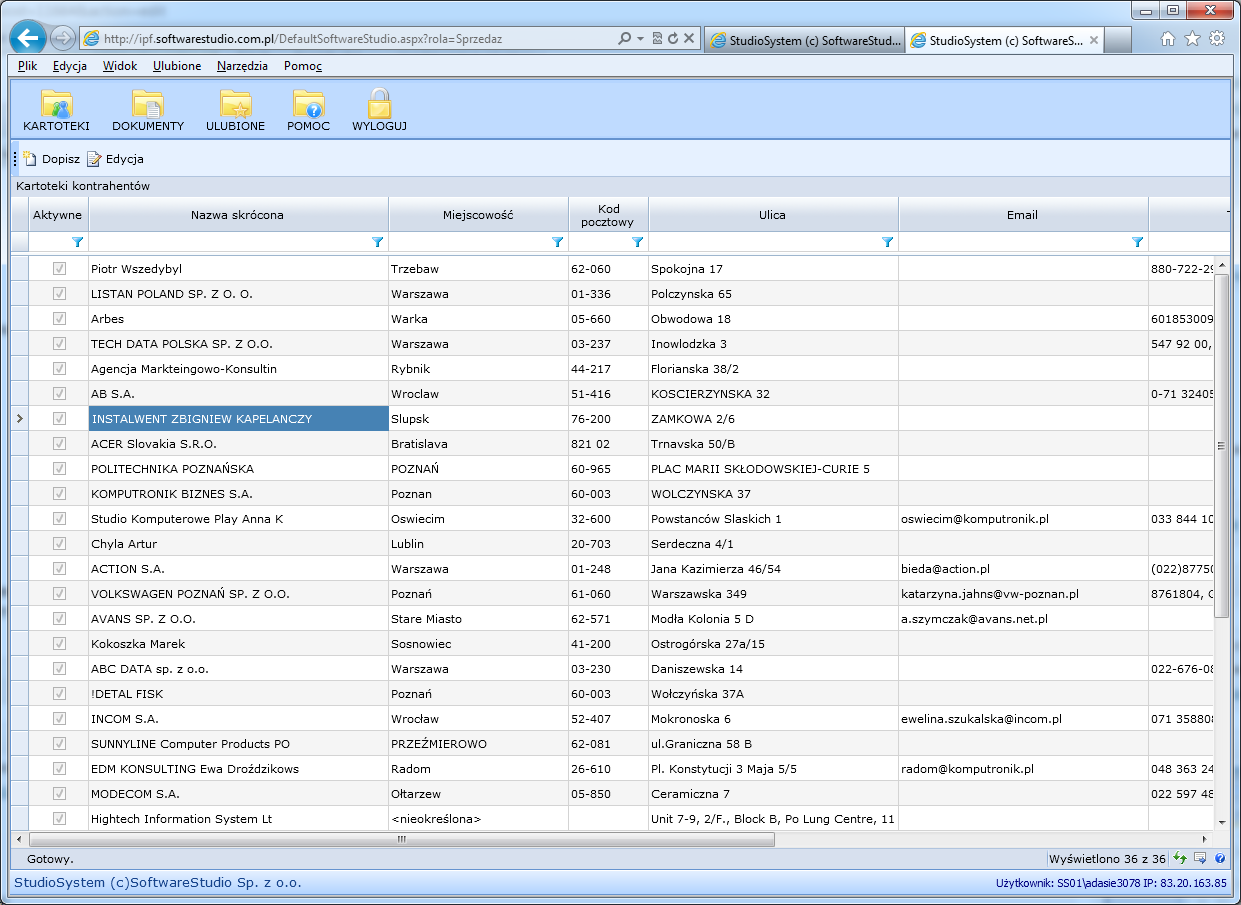This screenshot has height=905, width=1241.
Task: Click the compatibility view icon in address bar
Action: coord(657,39)
